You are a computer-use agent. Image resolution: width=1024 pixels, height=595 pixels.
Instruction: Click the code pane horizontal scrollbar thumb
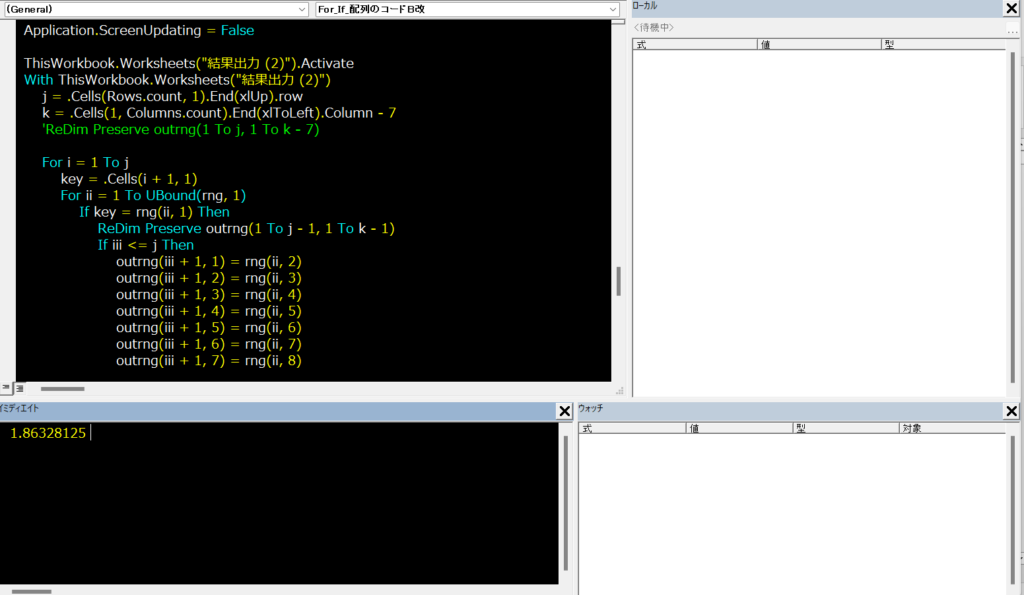[x=62, y=388]
